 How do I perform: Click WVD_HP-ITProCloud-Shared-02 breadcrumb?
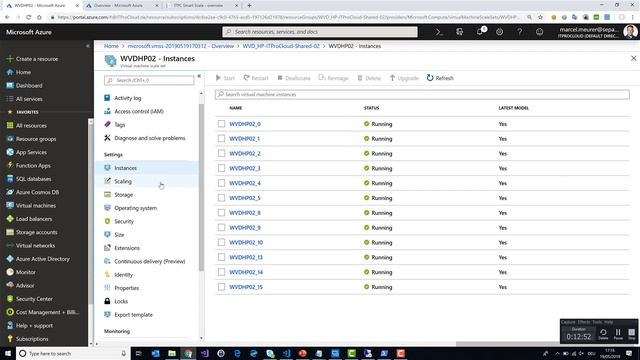[x=281, y=46]
